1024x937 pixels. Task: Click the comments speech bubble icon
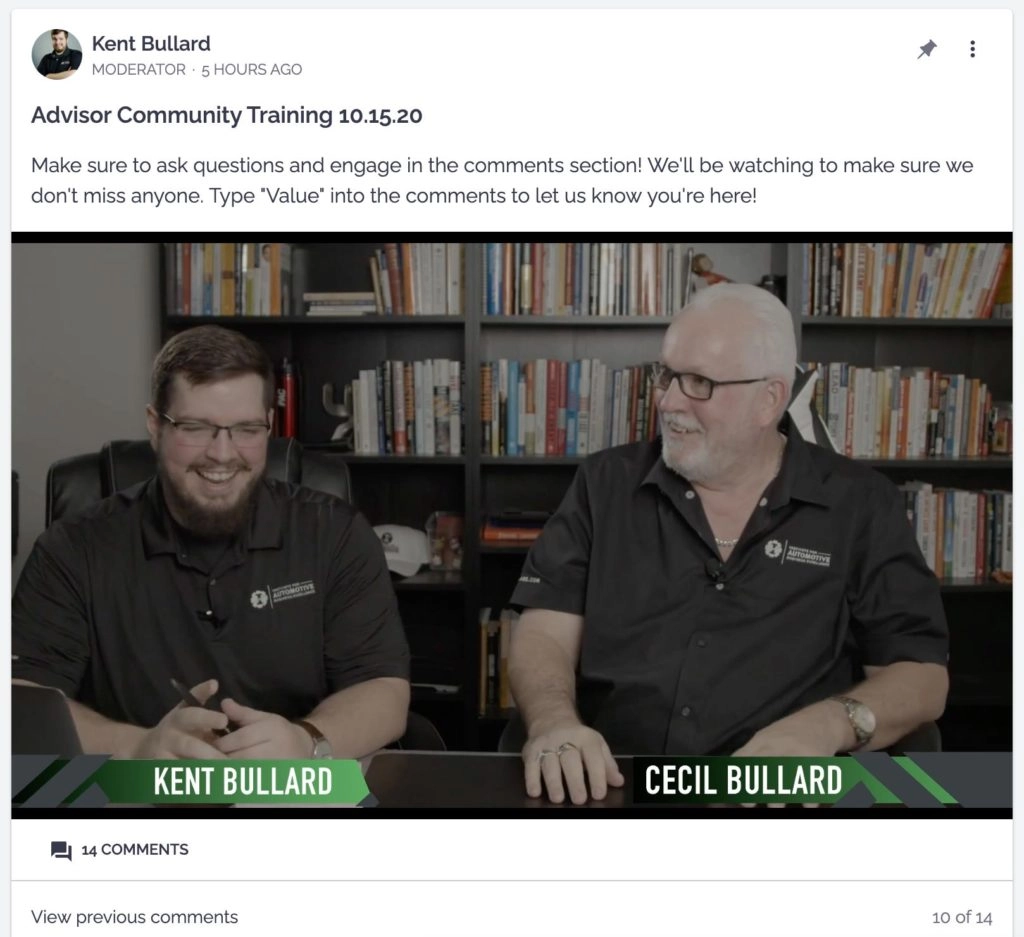[x=61, y=850]
